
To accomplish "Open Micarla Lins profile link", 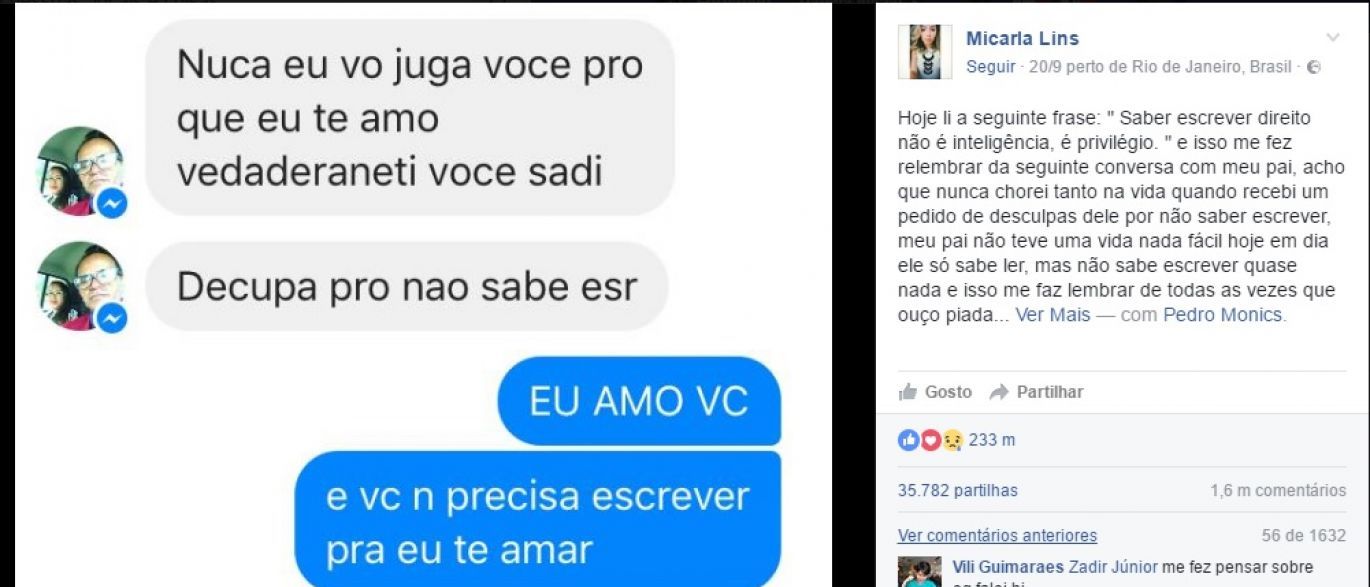I will 1022,39.
